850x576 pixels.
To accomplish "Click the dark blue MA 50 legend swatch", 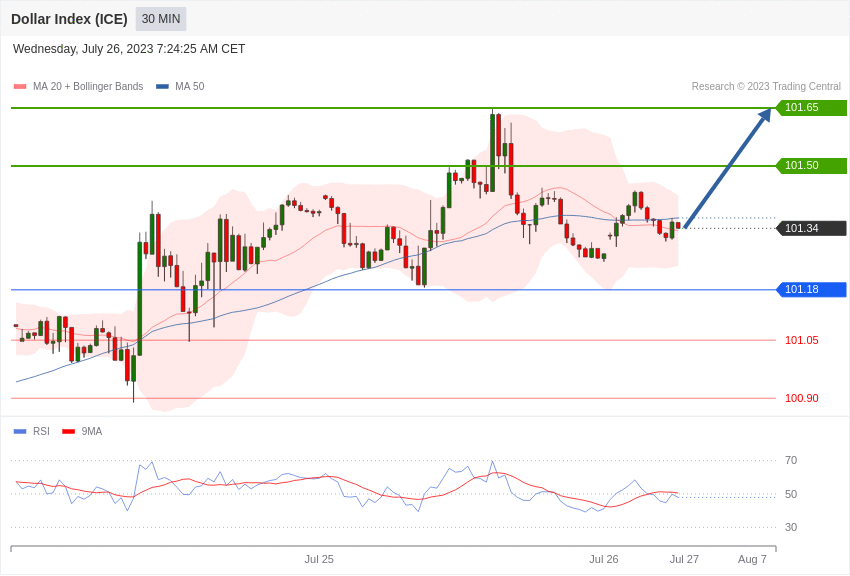I will tap(162, 87).
